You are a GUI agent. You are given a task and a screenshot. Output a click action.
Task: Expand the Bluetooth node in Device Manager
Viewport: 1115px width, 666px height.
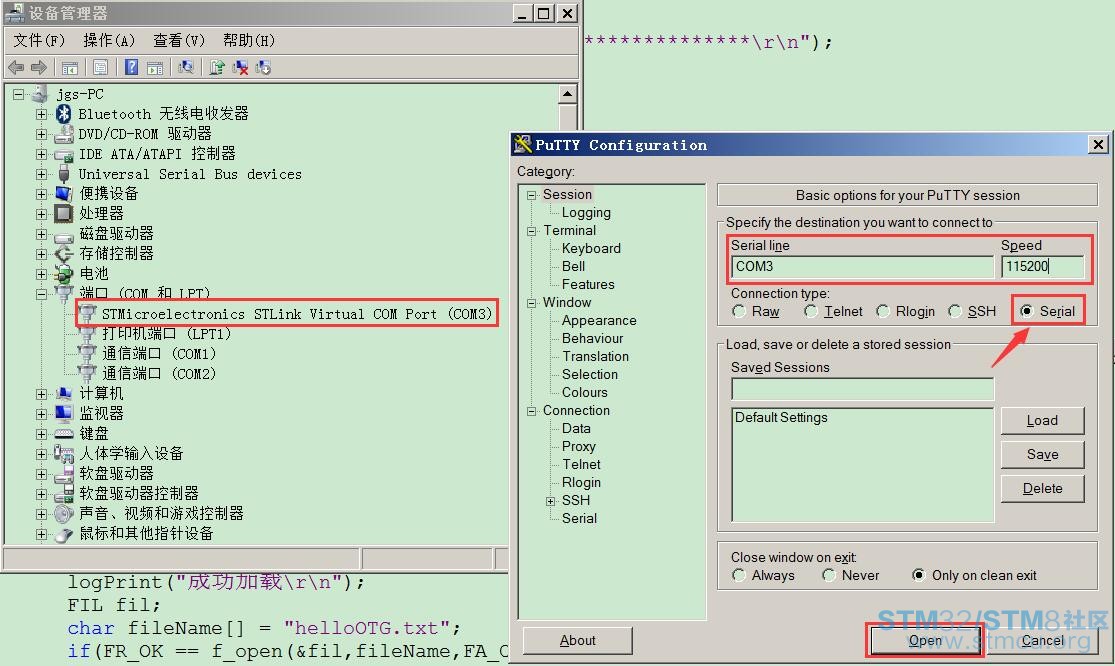[41, 114]
